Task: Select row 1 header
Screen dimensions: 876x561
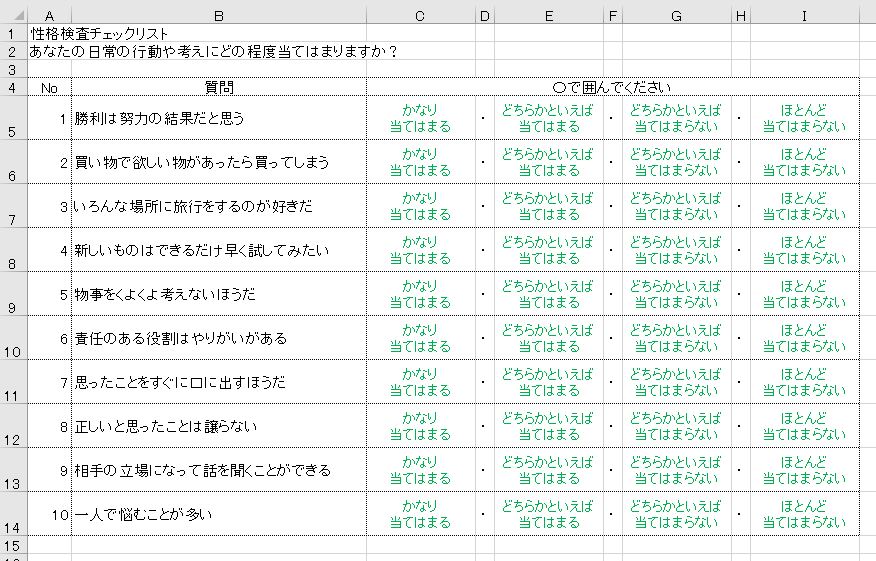Action: tap(13, 34)
